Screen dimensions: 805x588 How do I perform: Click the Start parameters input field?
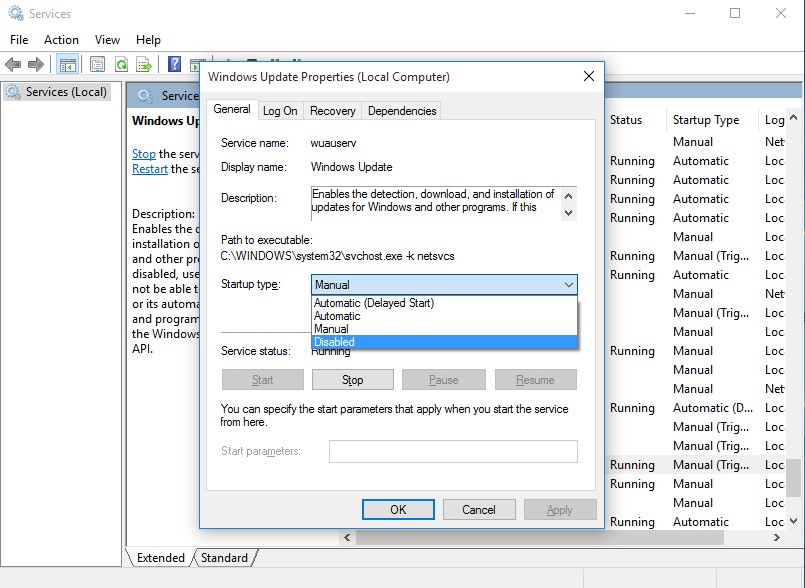[x=453, y=451]
